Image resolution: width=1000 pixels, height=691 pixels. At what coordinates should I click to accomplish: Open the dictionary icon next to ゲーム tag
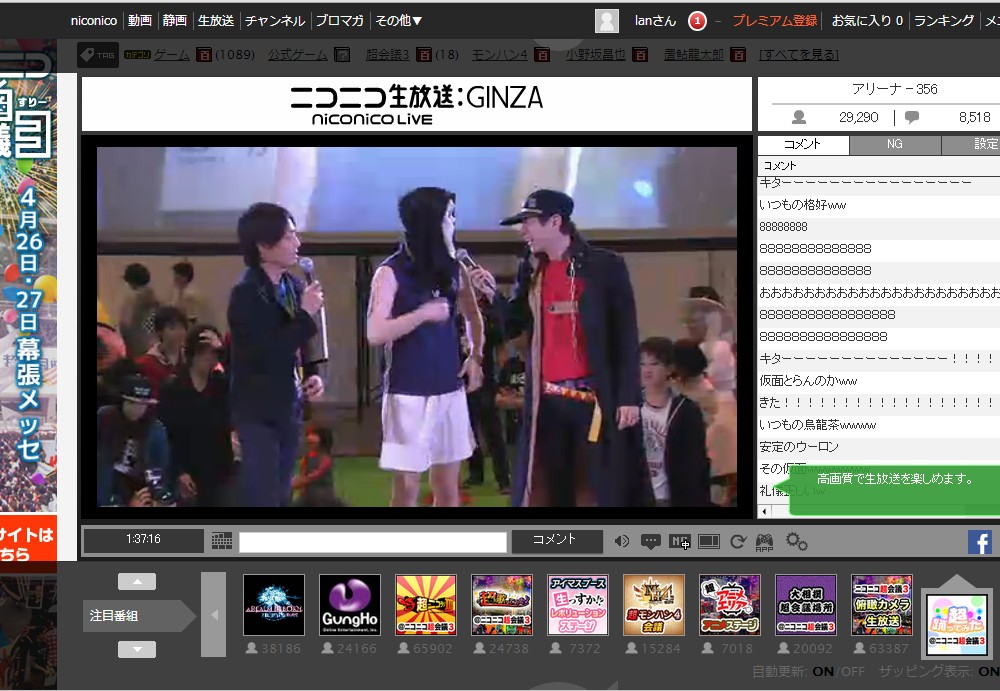click(x=203, y=55)
